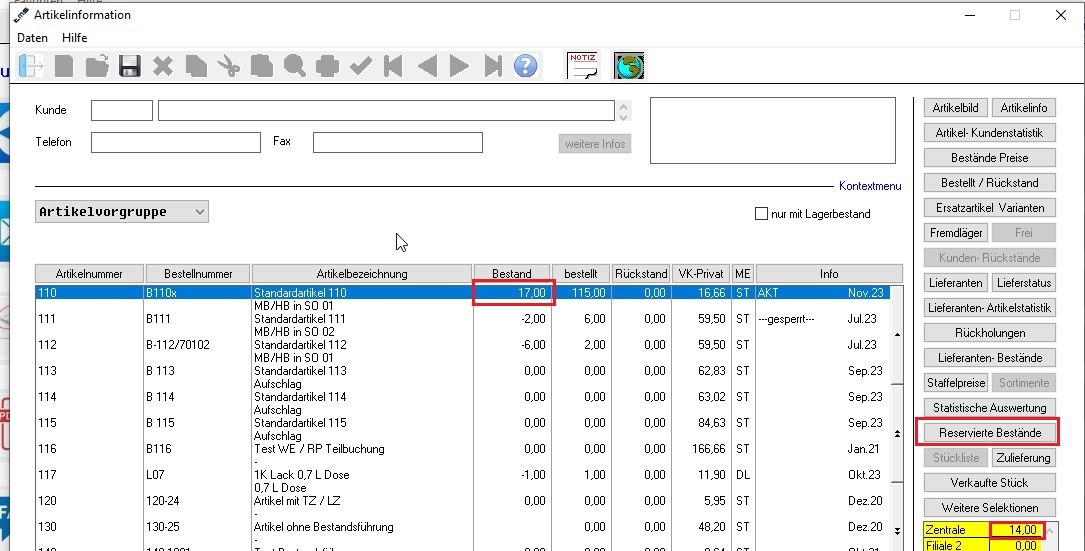Click the paste clipboard toolbar icon
The height and width of the screenshot is (551, 1085).
click(262, 66)
